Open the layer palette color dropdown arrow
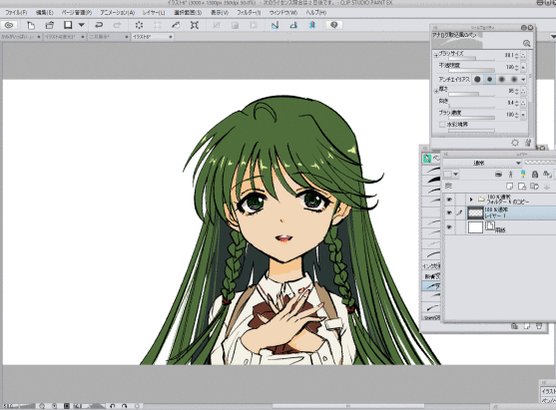 point(456,174)
